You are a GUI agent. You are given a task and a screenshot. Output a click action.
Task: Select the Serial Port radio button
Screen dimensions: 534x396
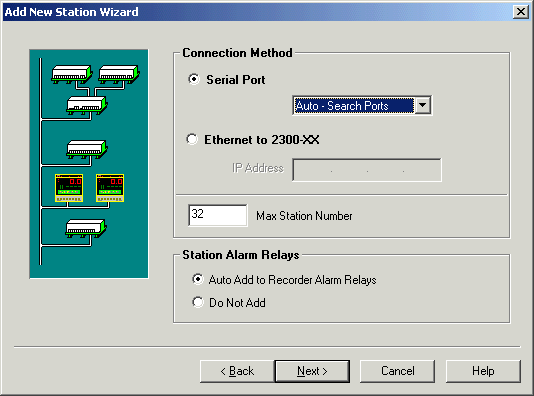[194, 80]
